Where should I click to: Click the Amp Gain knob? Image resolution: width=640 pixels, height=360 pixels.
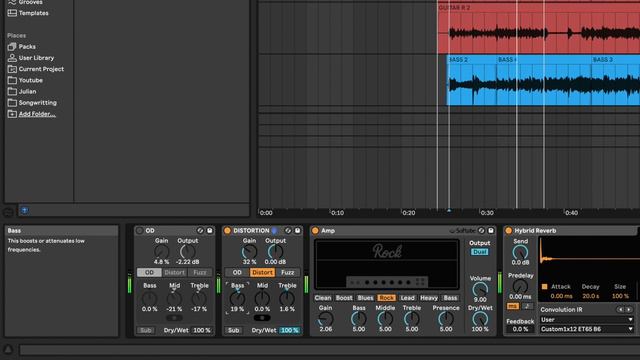[x=326, y=319]
